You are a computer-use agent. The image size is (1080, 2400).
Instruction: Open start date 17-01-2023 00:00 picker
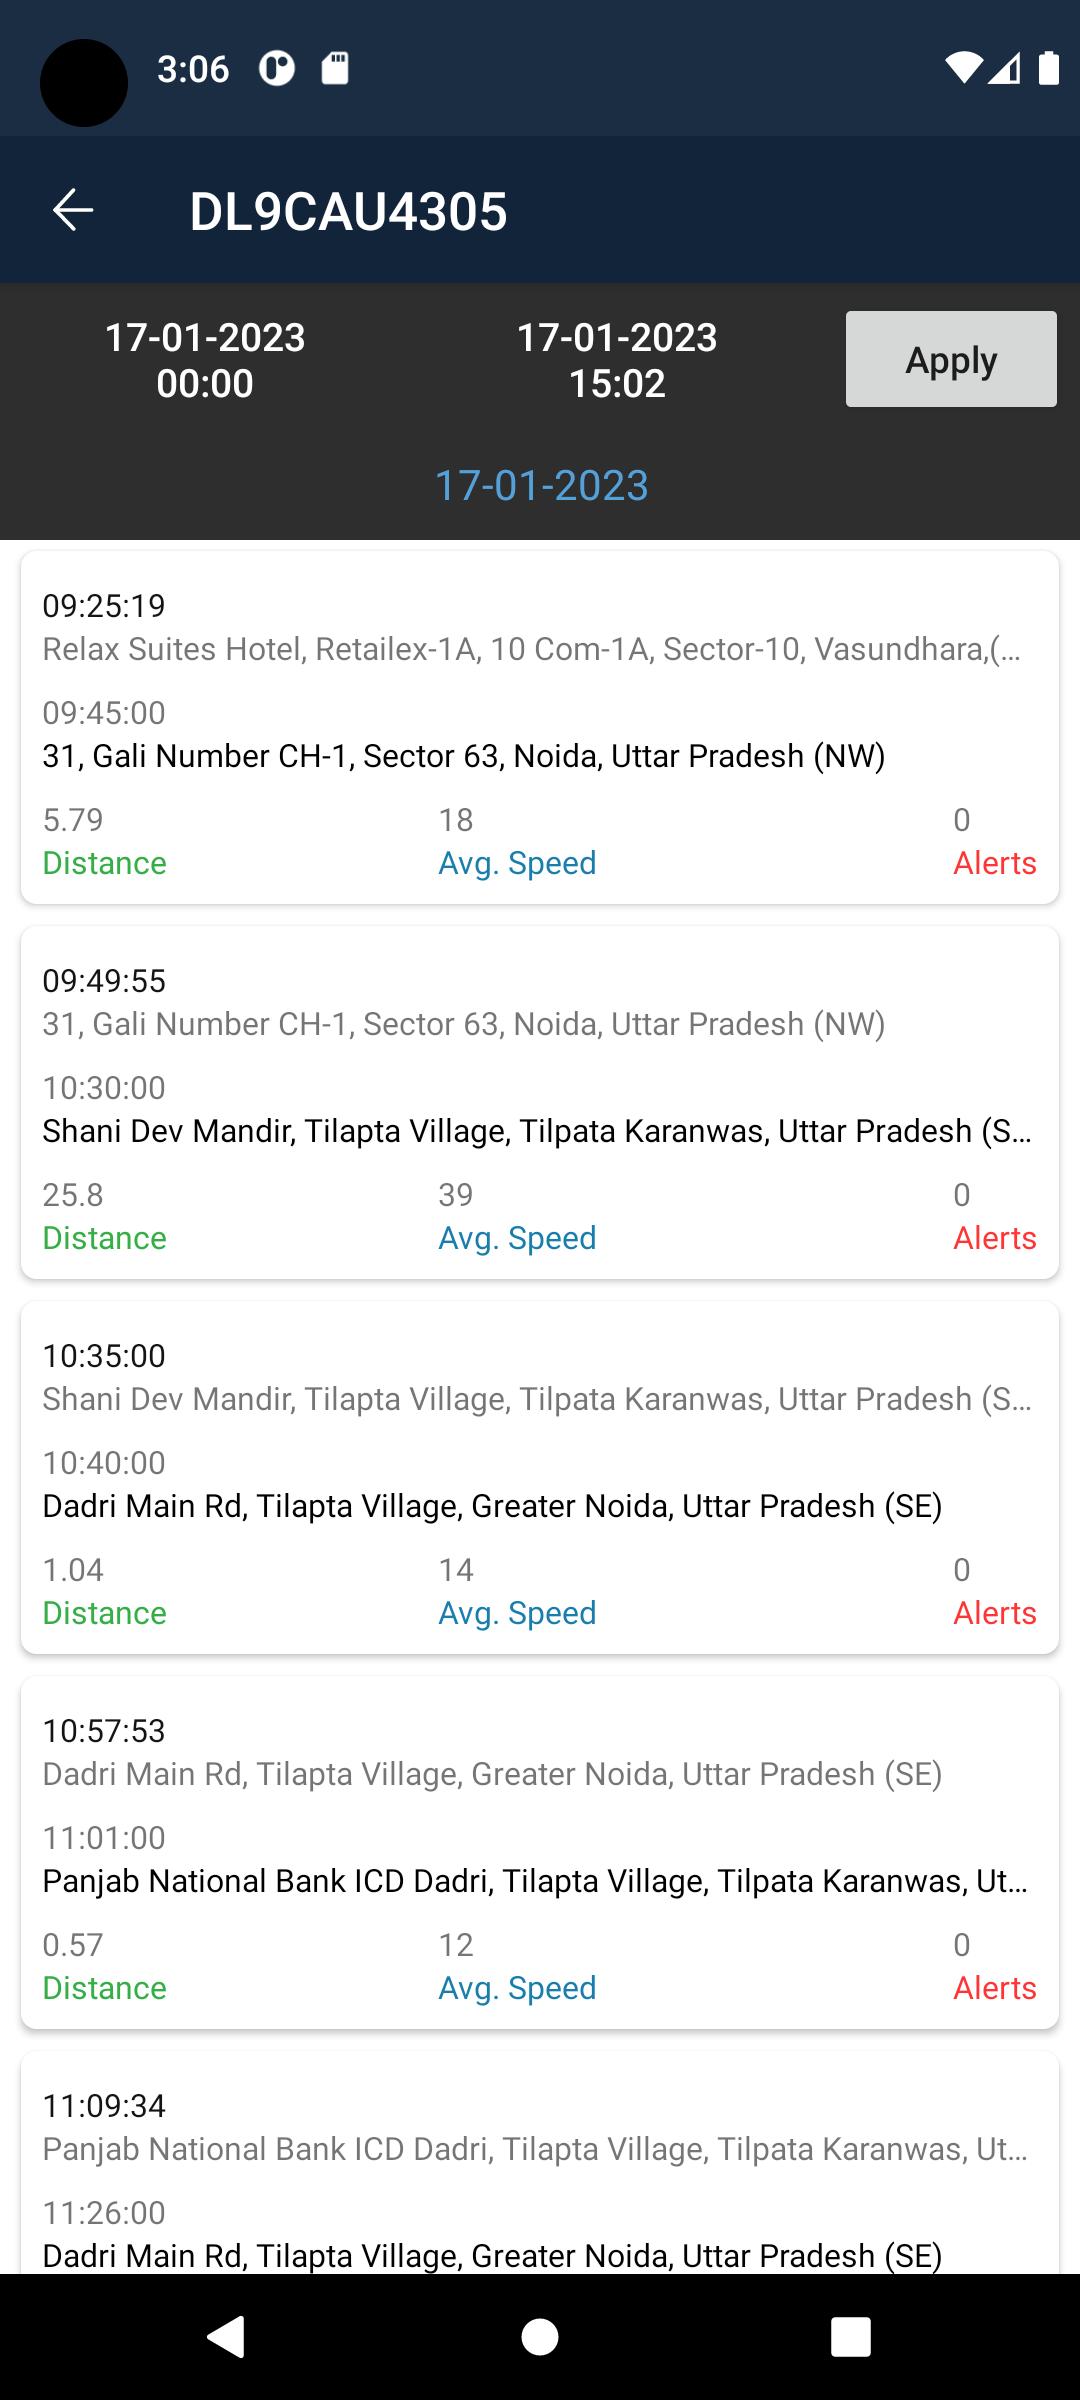click(205, 360)
